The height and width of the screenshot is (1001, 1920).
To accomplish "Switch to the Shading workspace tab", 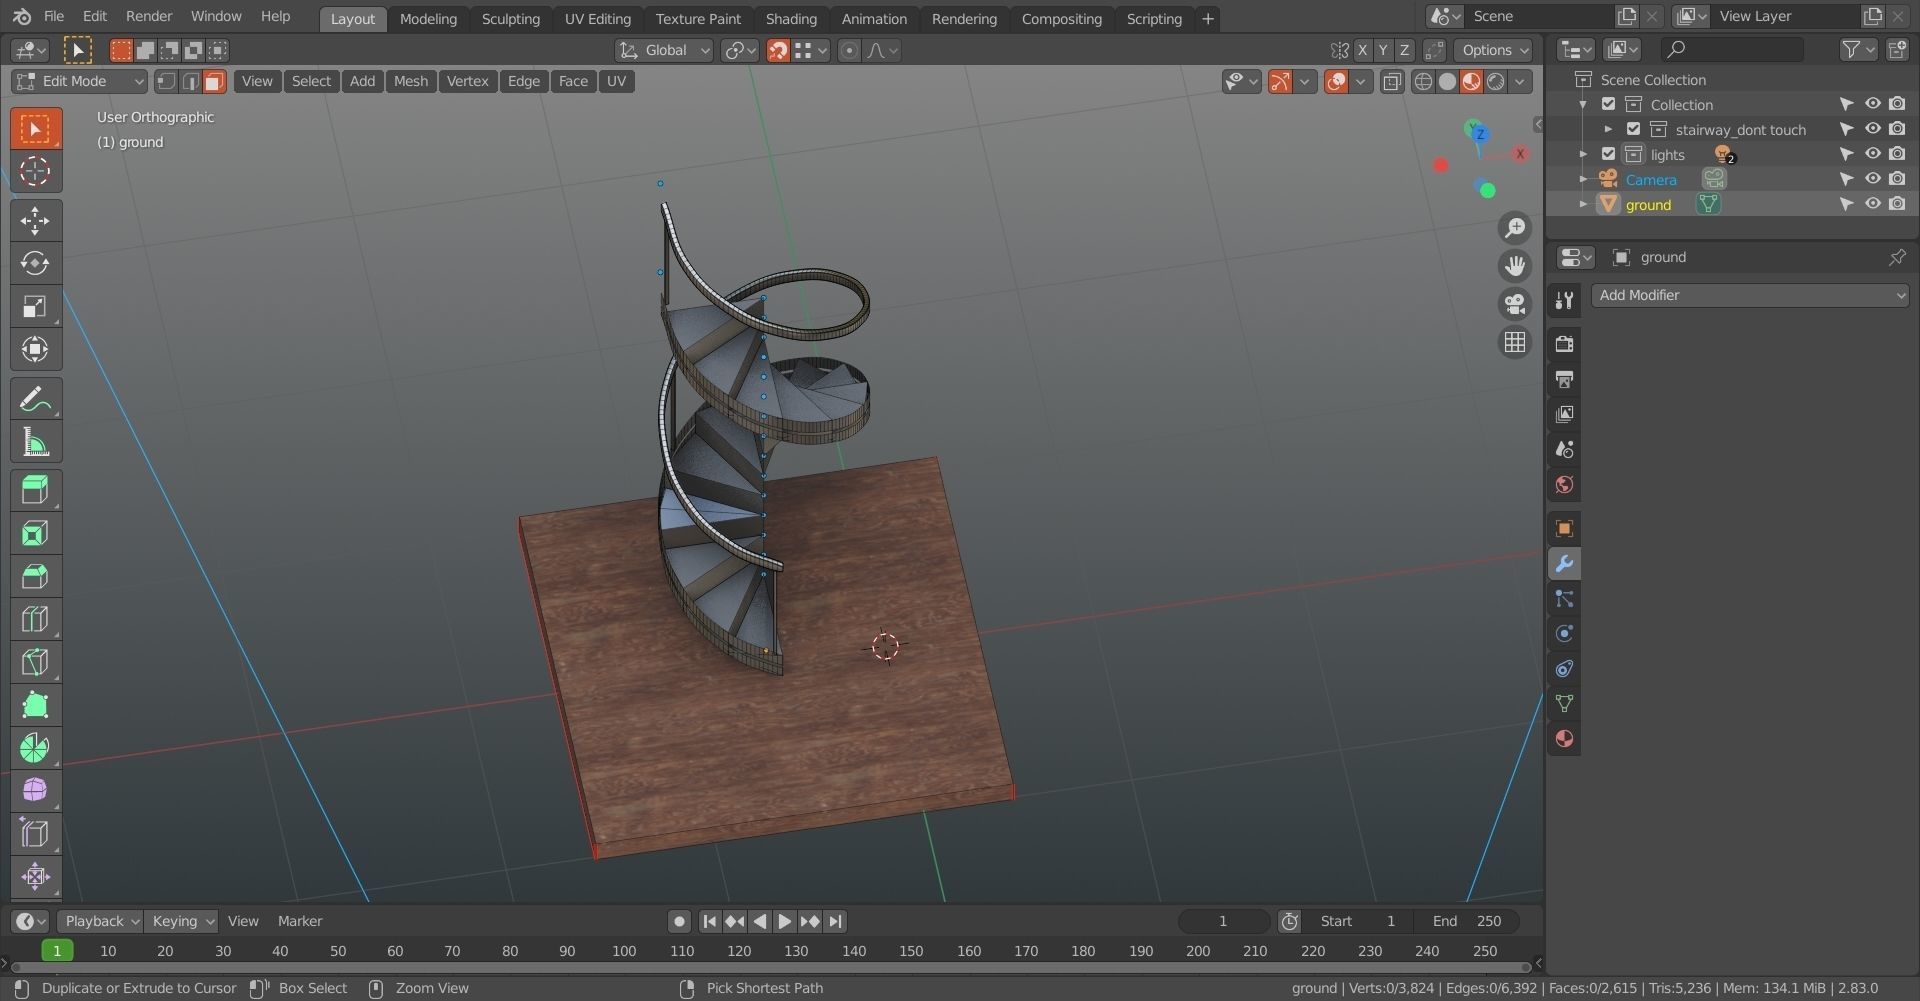I will tap(791, 19).
